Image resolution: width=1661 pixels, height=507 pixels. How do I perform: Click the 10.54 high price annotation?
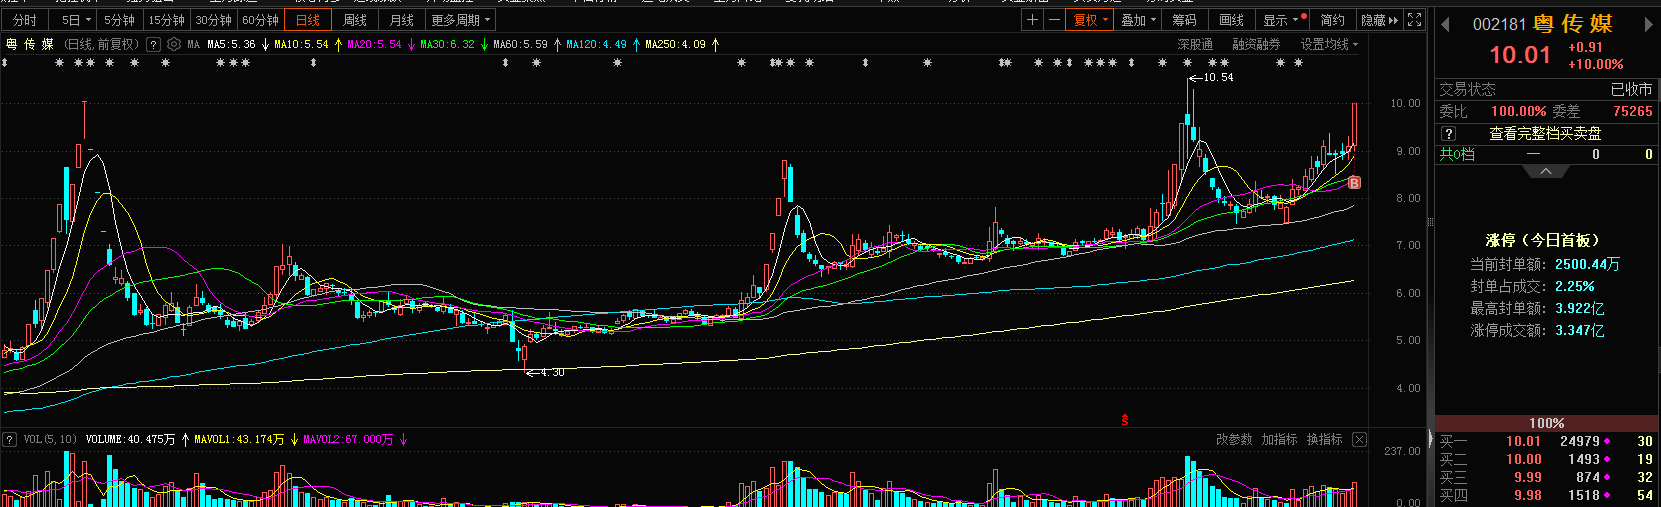tap(1218, 77)
